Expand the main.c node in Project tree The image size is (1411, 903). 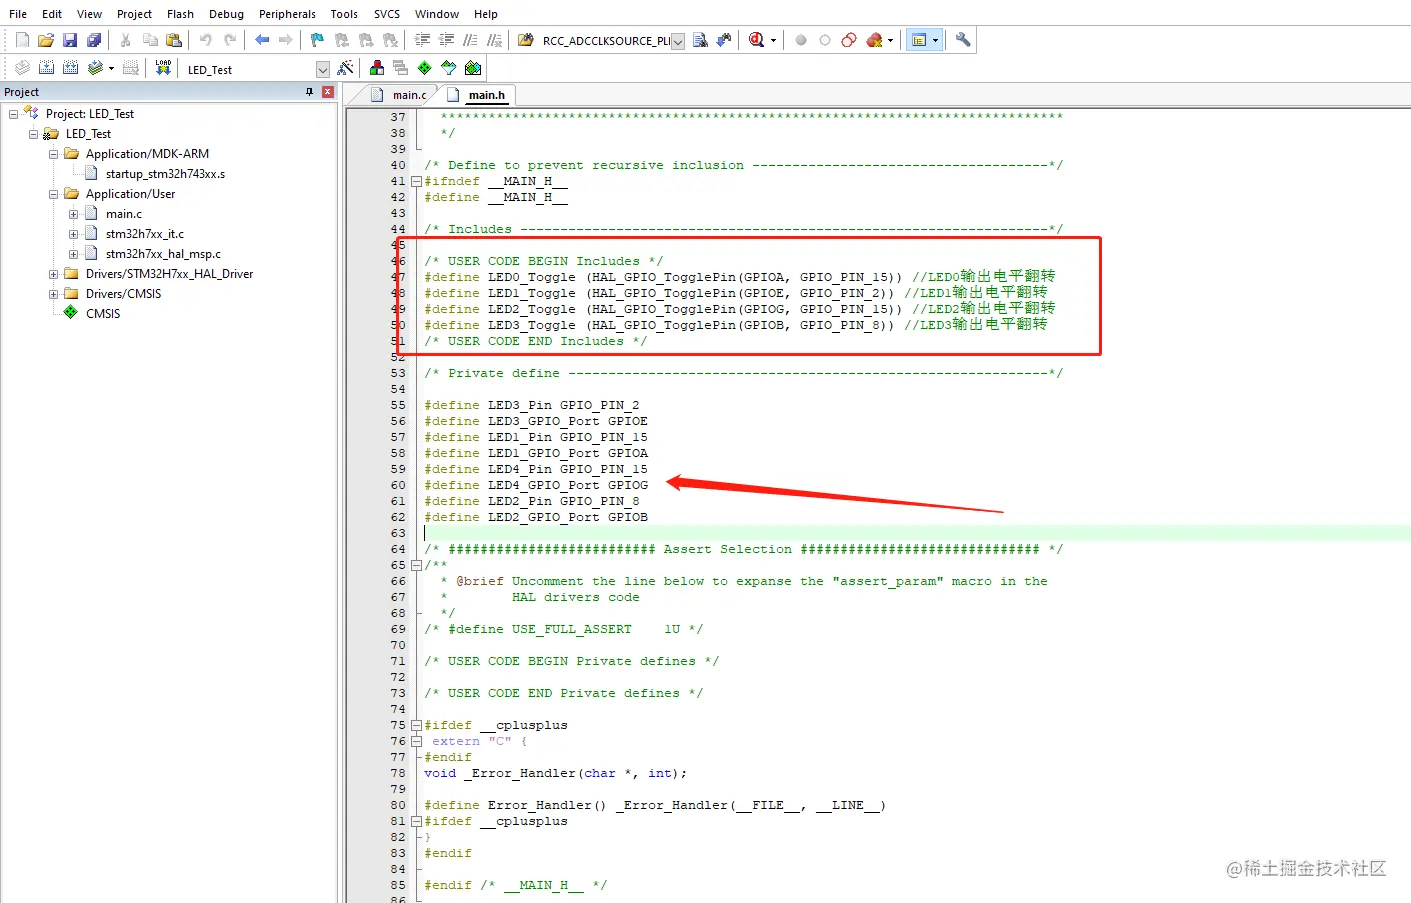pos(73,214)
